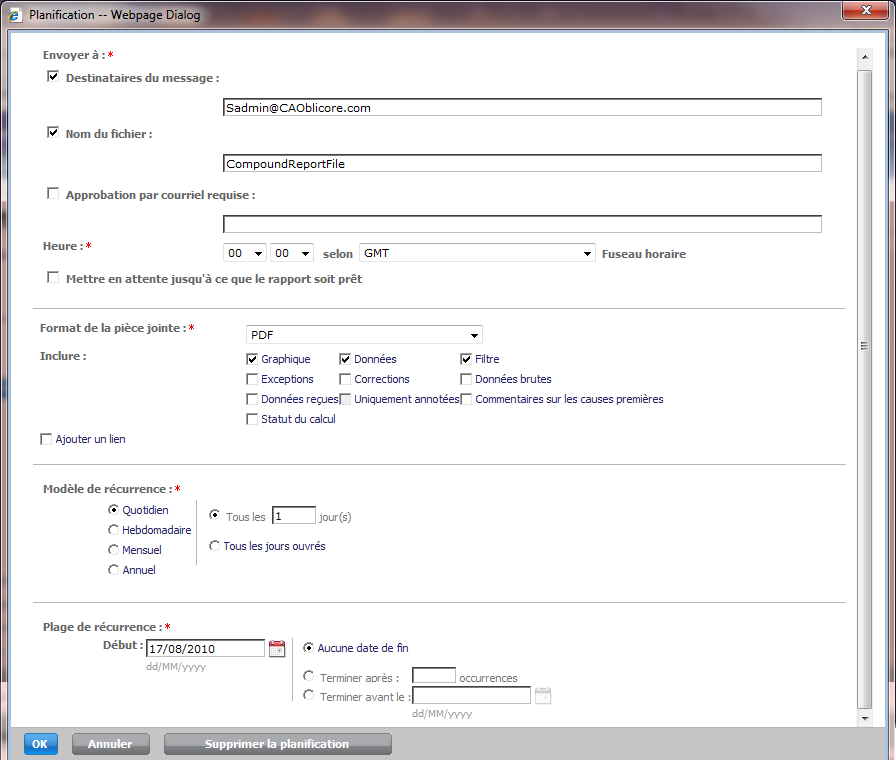Click the OK button
Viewport: 896px width, 760px height.
pyautogui.click(x=41, y=744)
